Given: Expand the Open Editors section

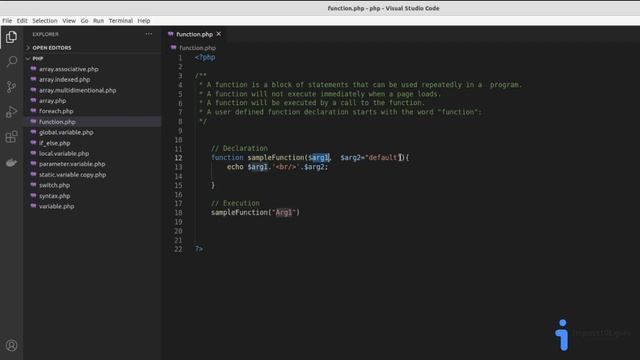Looking at the screenshot, I should click(x=52, y=48).
